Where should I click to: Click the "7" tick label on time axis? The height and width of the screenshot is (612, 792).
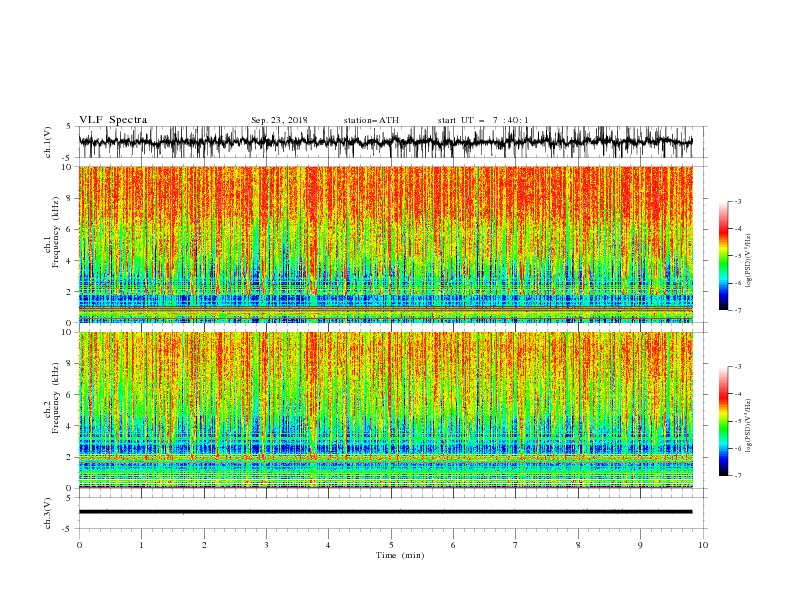516,545
